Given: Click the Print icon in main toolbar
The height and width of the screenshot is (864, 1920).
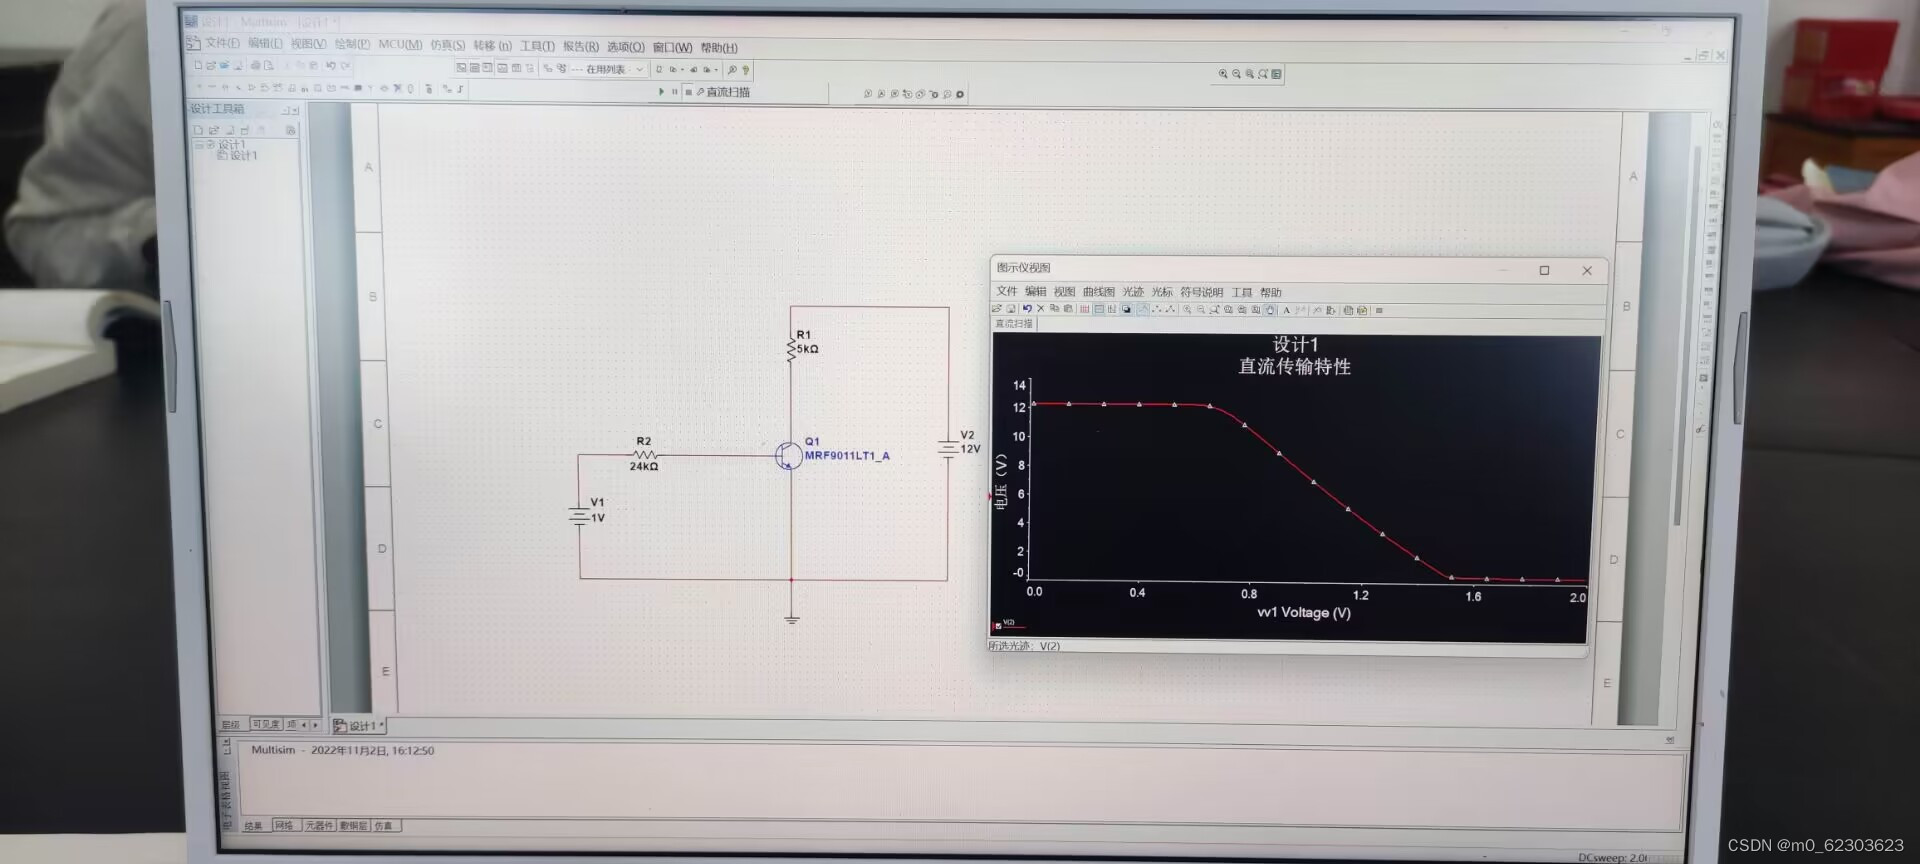Looking at the screenshot, I should click(x=255, y=65).
